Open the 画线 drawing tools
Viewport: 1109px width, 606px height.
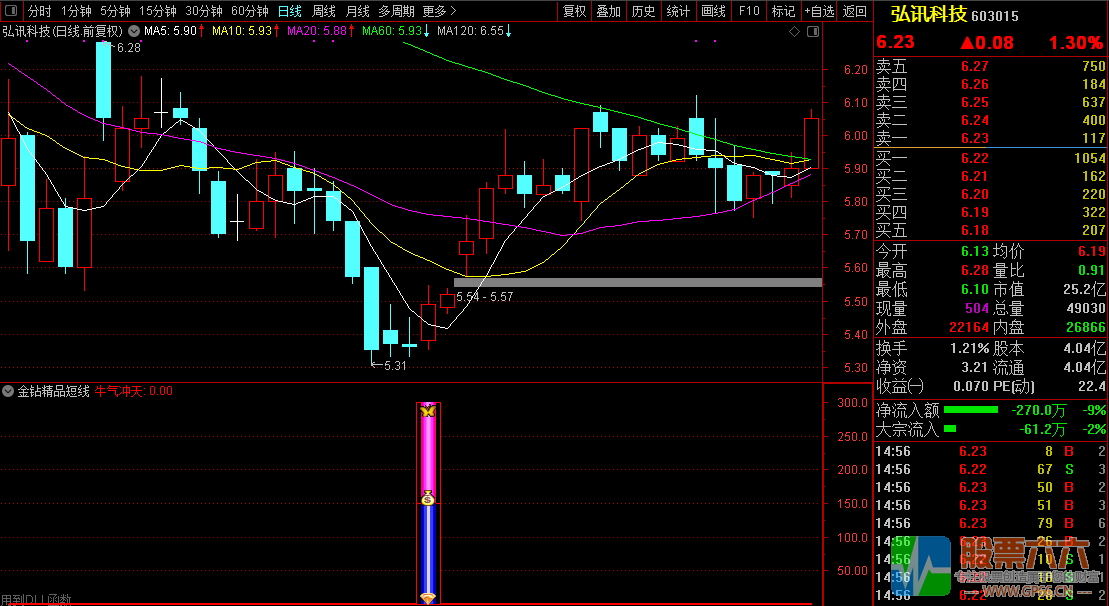coord(713,12)
